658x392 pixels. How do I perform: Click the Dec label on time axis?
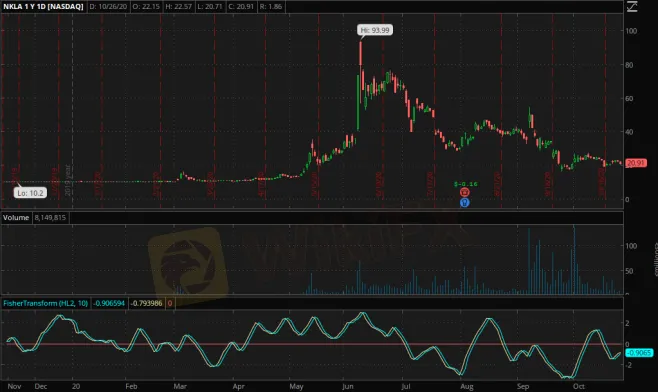point(41,387)
